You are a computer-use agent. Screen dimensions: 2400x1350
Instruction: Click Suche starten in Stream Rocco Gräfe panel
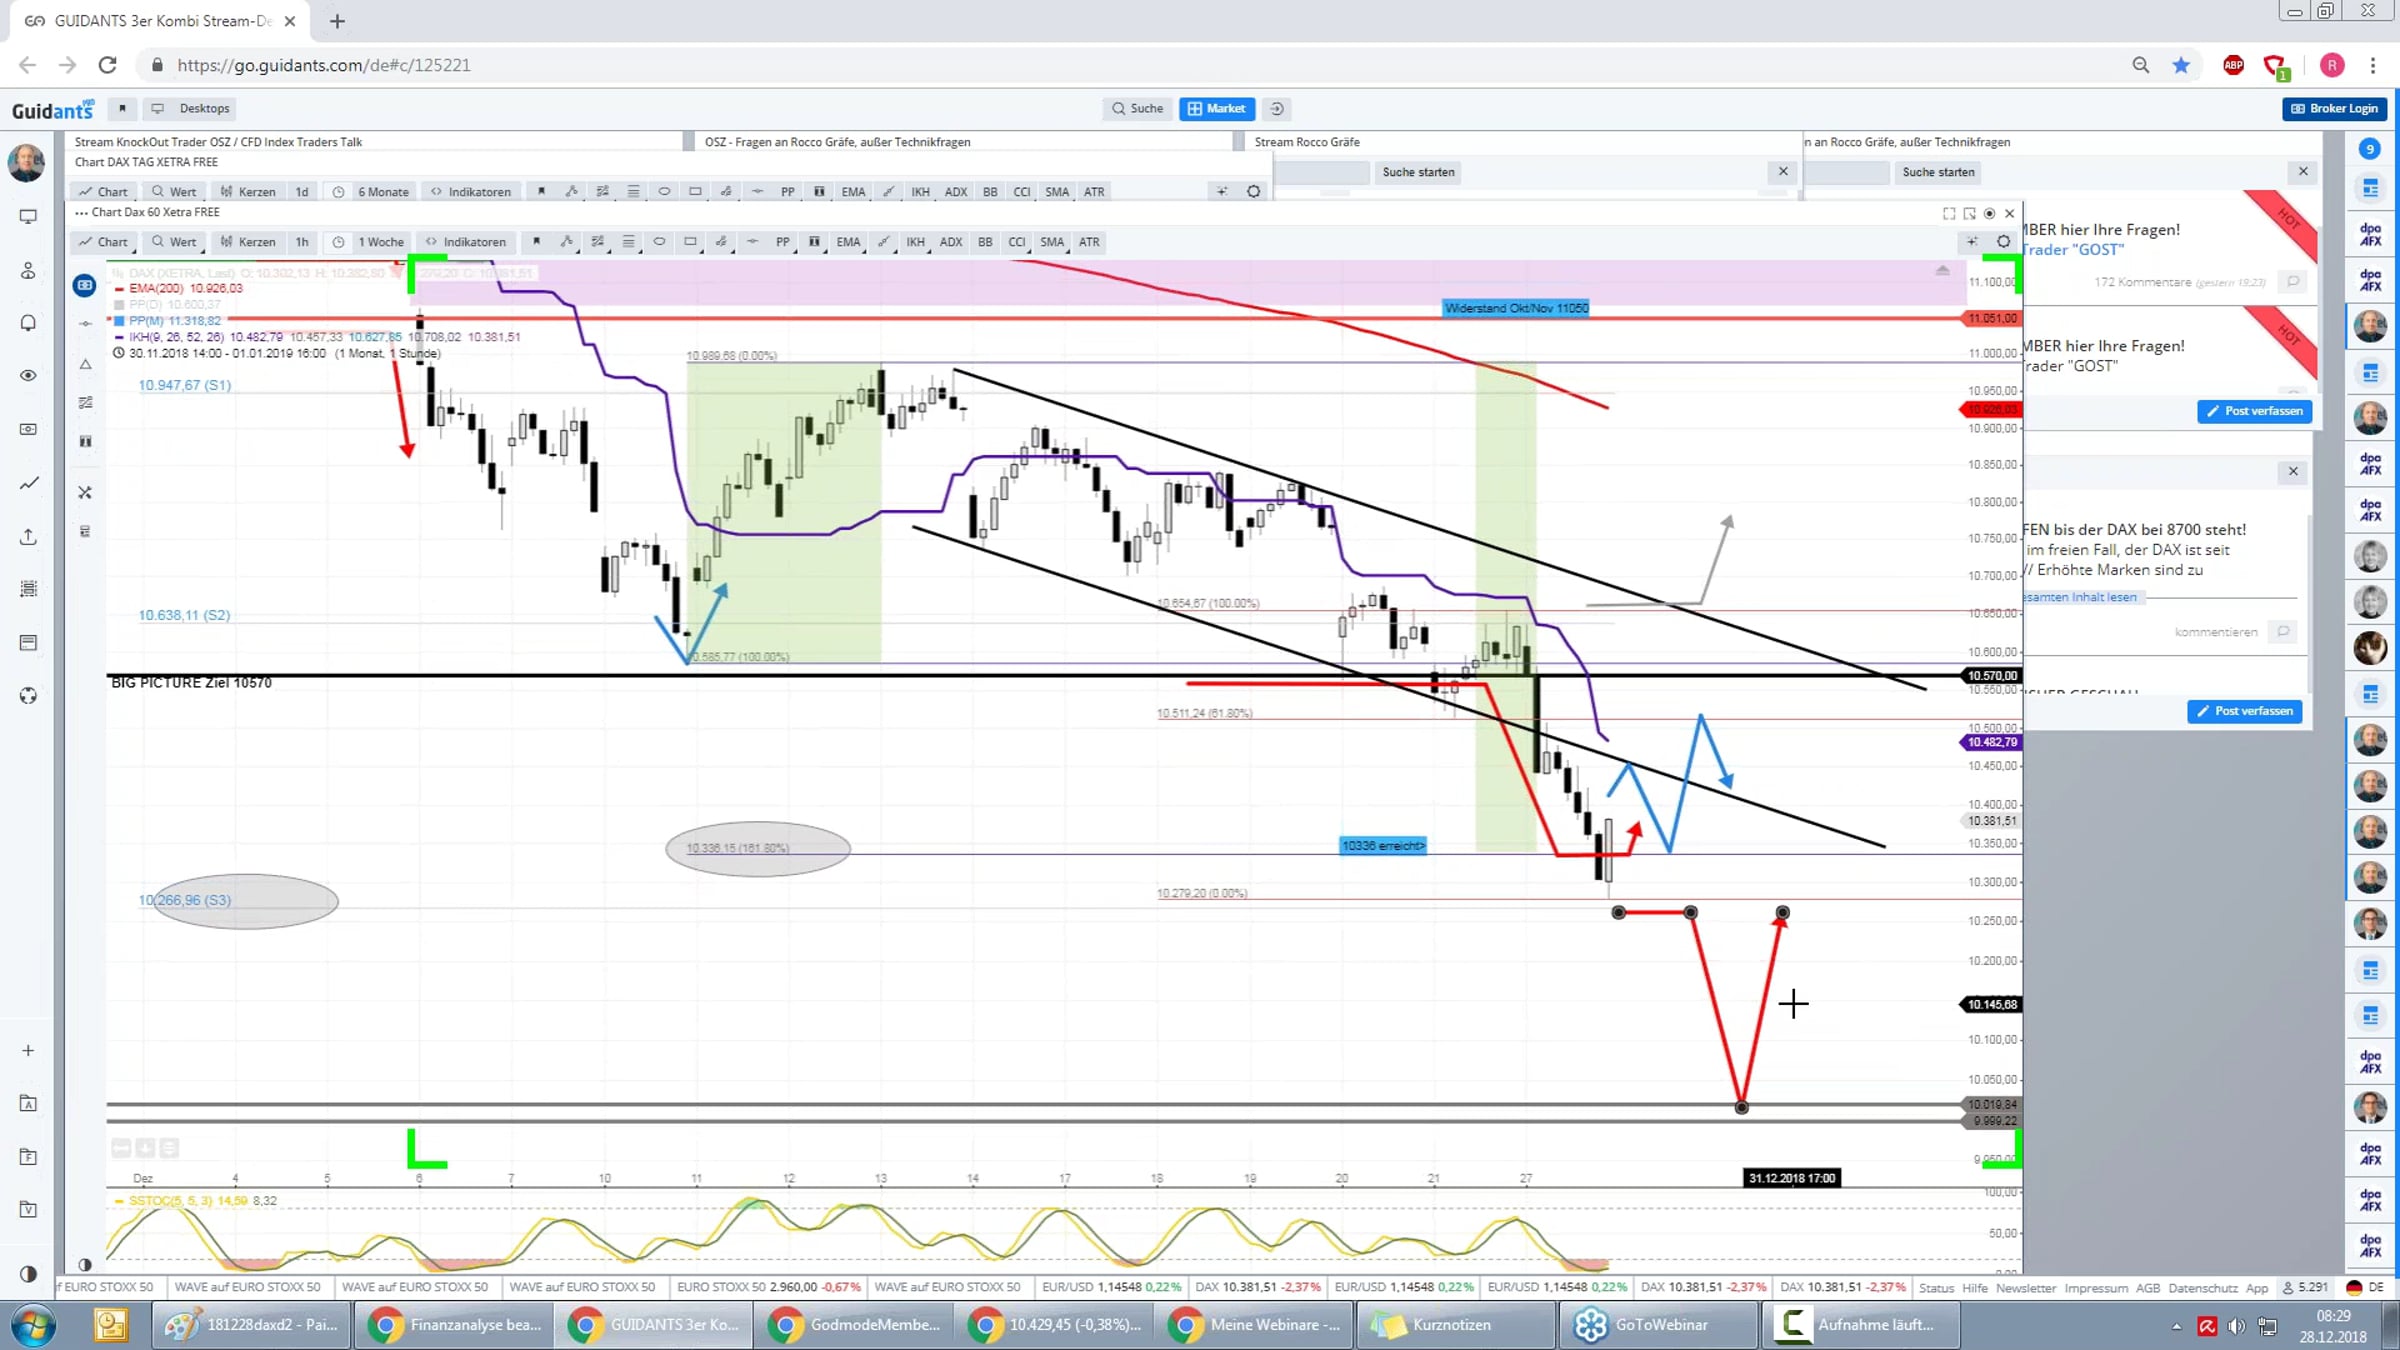click(1418, 172)
